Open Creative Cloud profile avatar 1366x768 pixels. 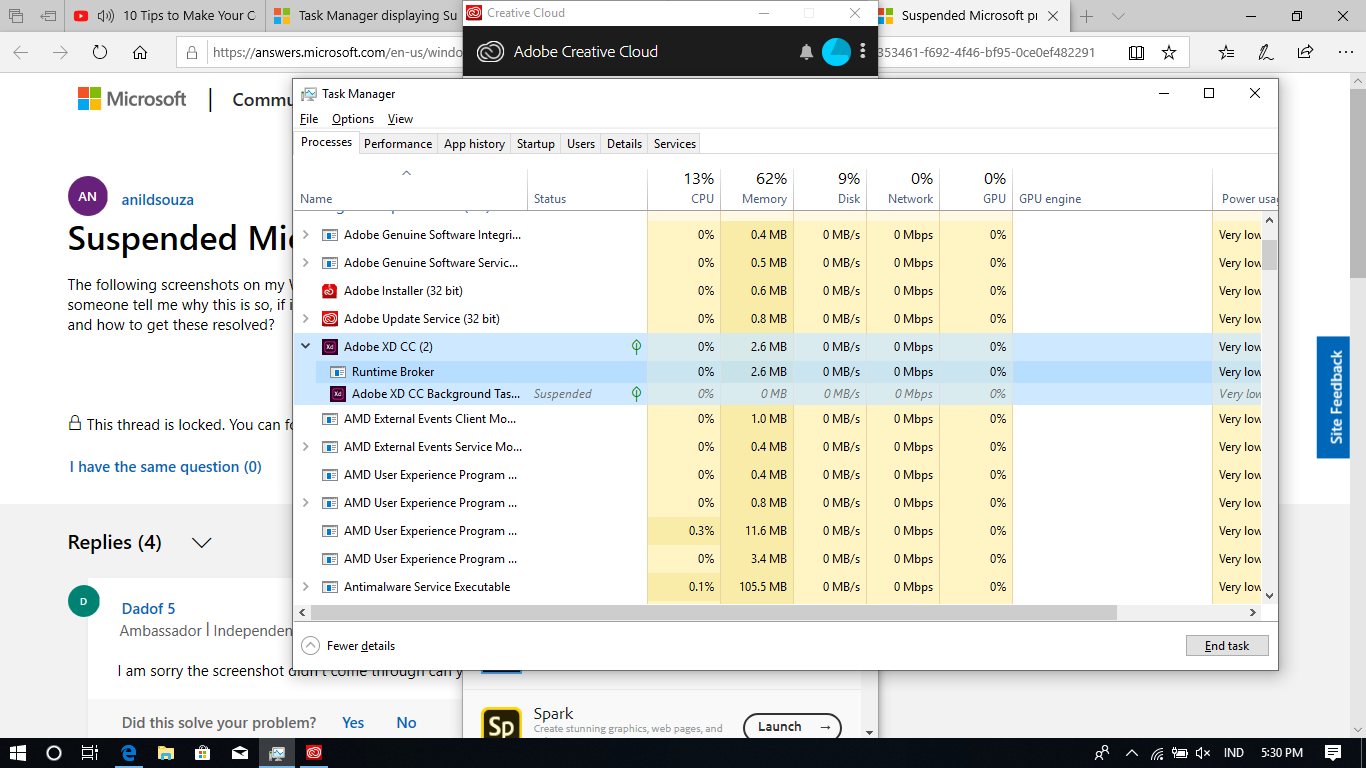(x=836, y=52)
